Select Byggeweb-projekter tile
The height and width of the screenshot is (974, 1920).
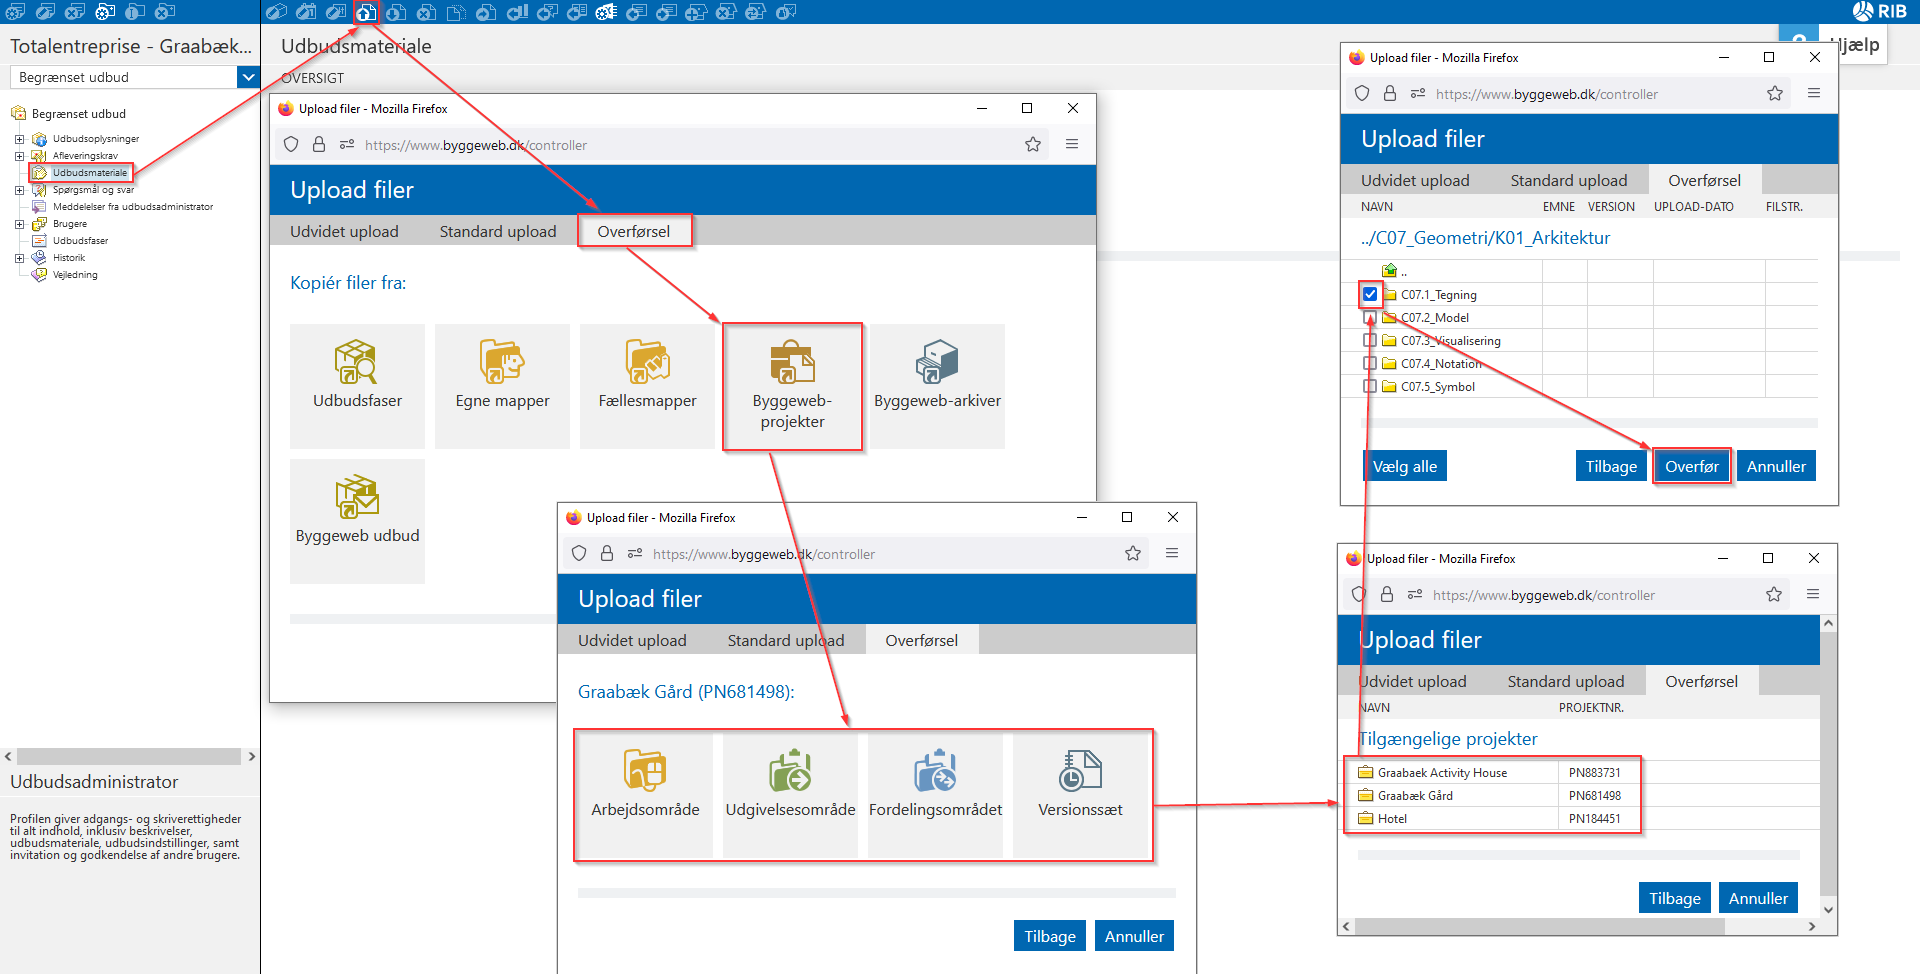click(792, 386)
